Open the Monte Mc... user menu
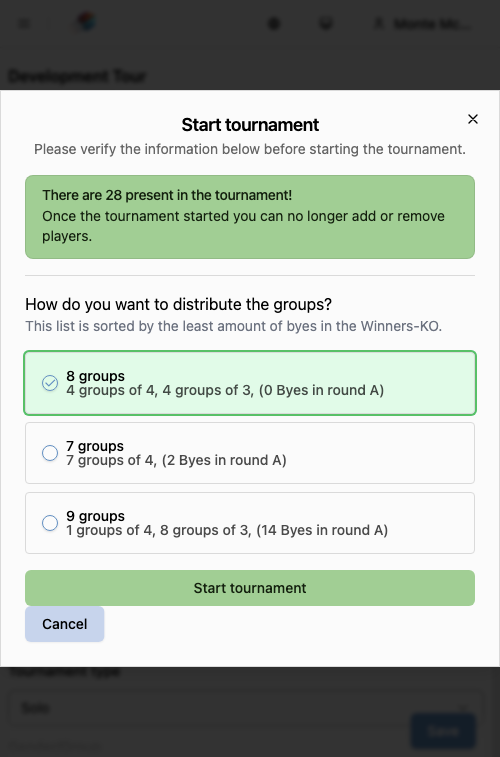 click(x=424, y=23)
